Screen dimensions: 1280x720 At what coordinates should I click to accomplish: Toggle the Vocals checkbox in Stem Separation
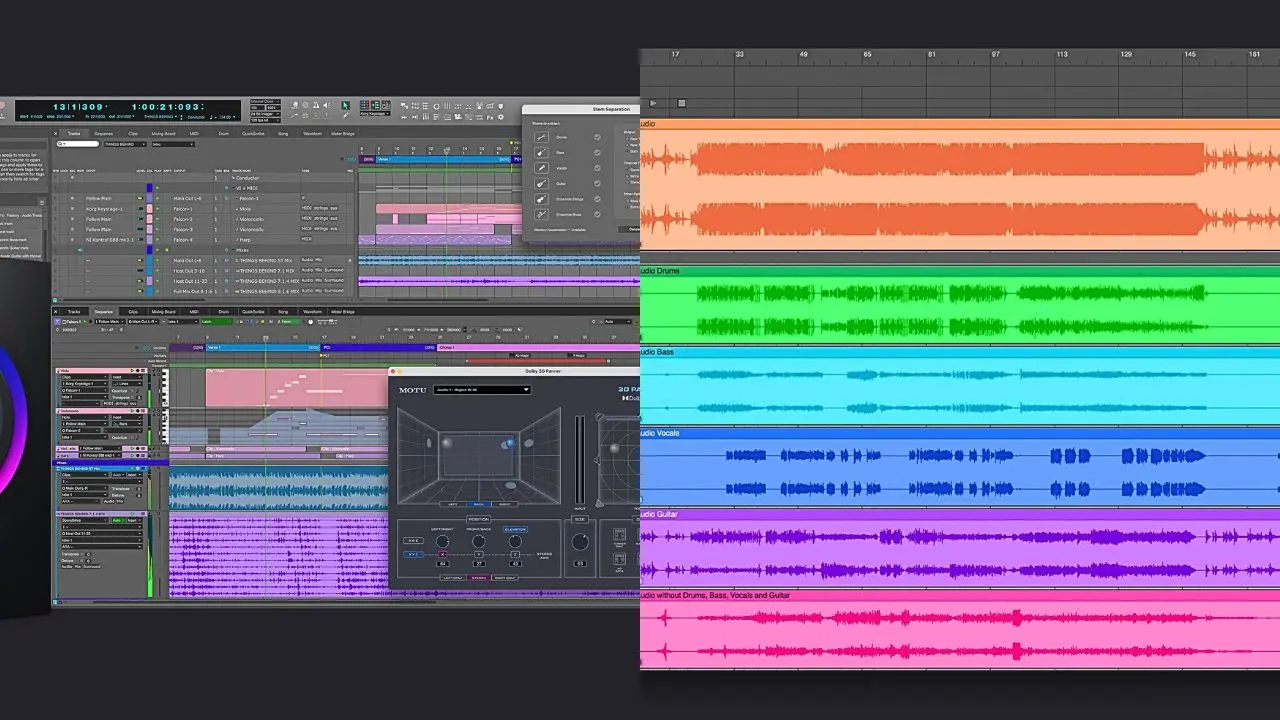point(597,168)
